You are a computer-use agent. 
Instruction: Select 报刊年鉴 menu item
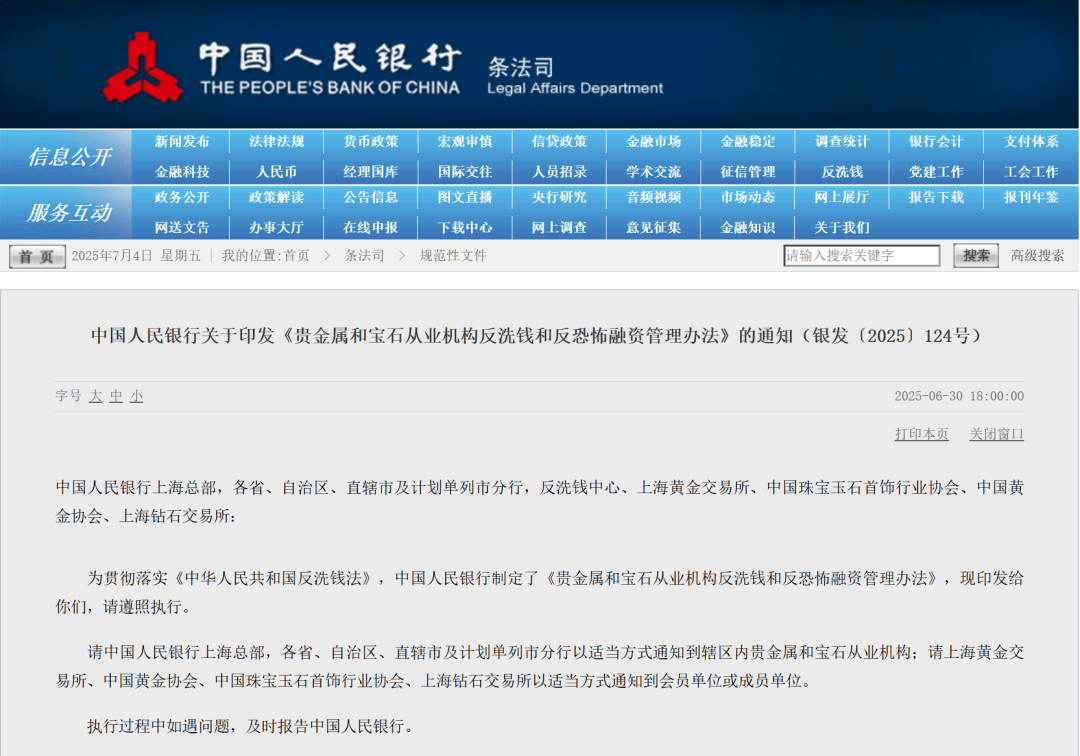[x=1031, y=198]
